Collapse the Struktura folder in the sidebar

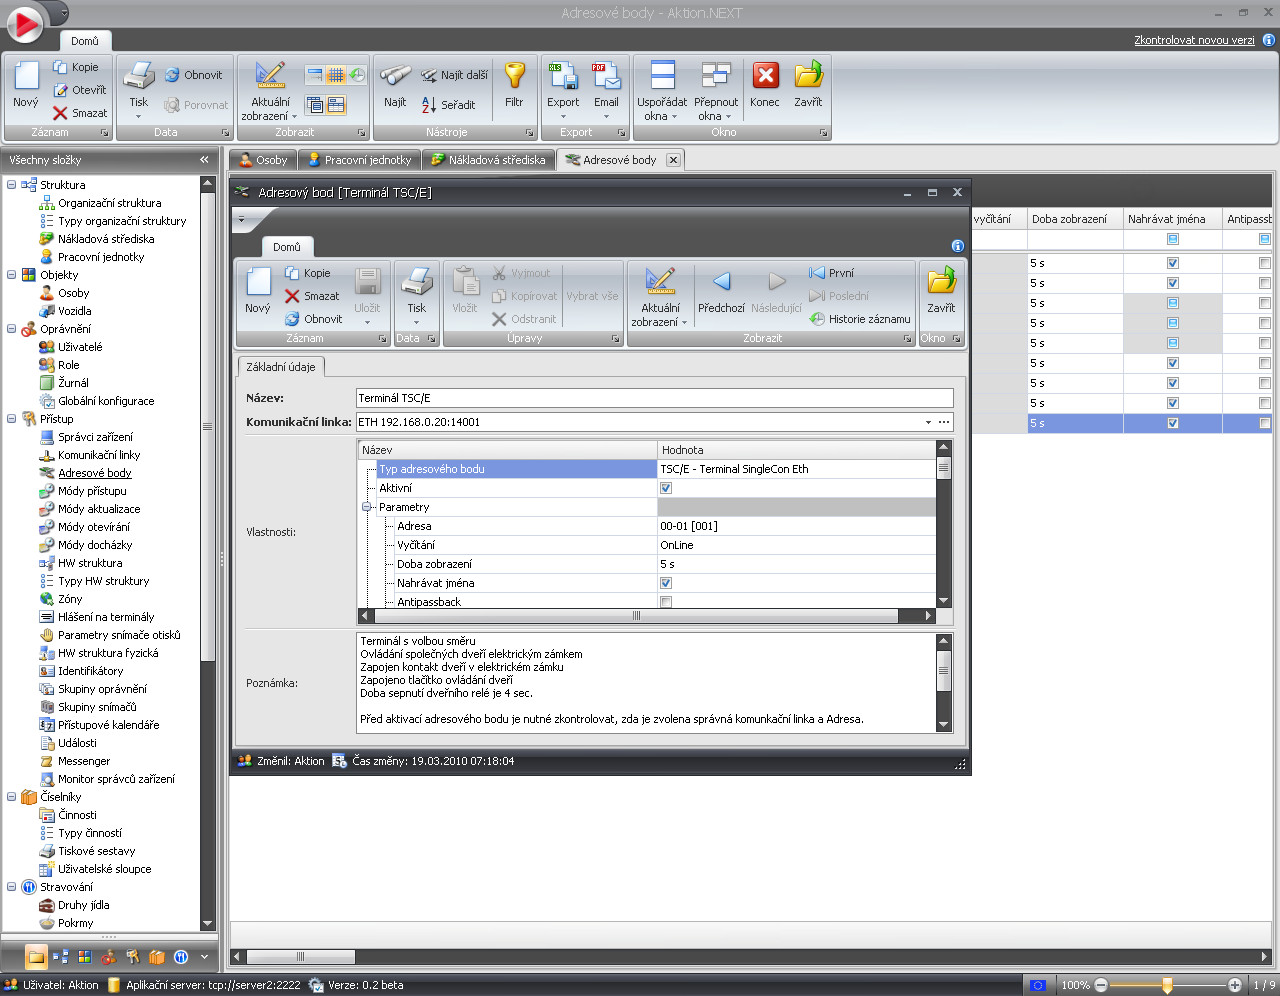tap(12, 185)
